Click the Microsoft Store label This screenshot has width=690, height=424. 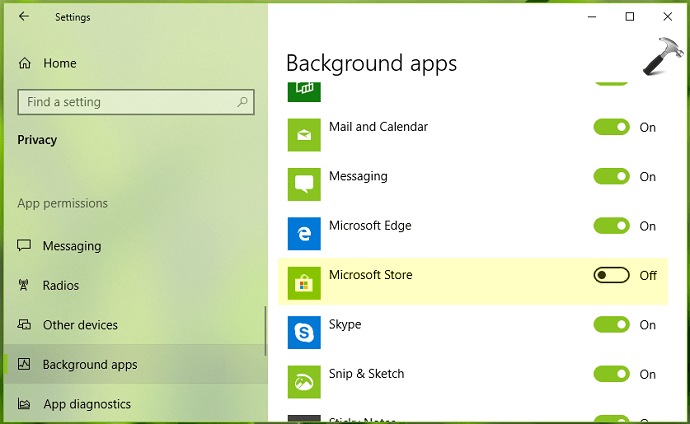(371, 275)
